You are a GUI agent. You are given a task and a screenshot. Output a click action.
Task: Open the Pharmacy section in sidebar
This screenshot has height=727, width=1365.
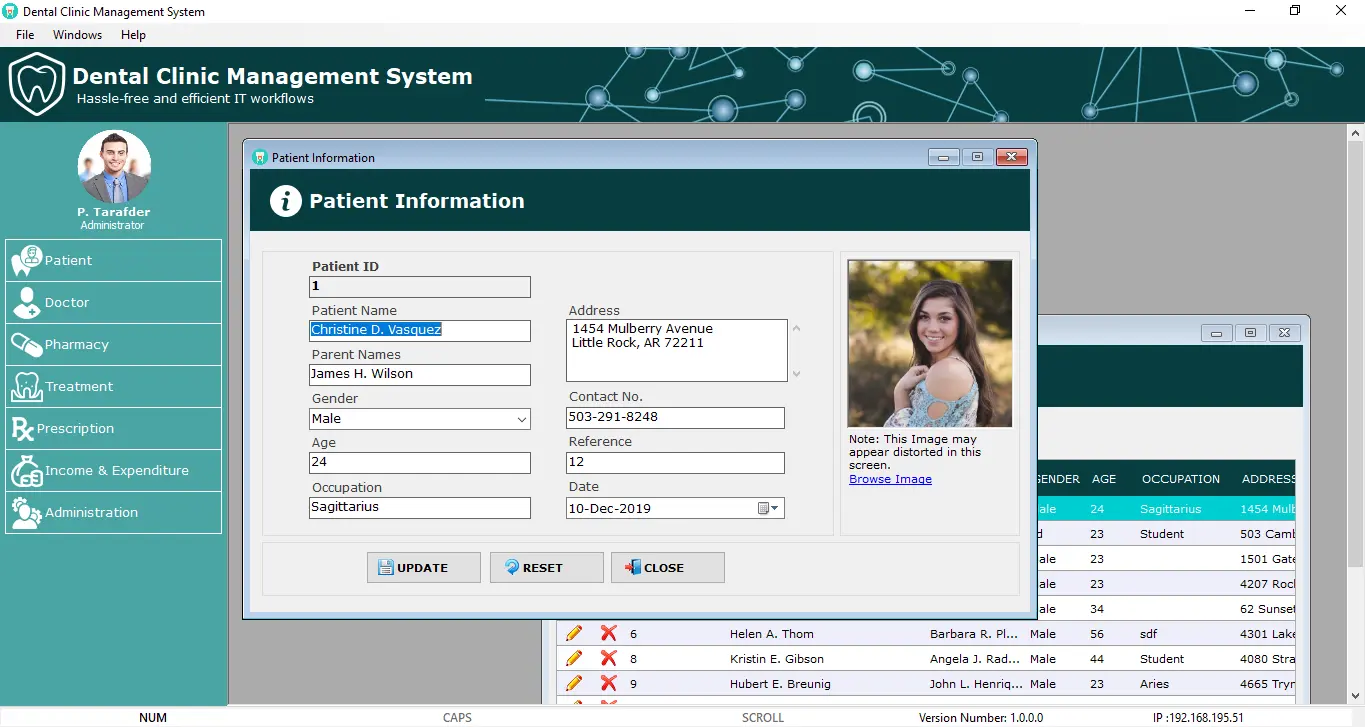113,344
